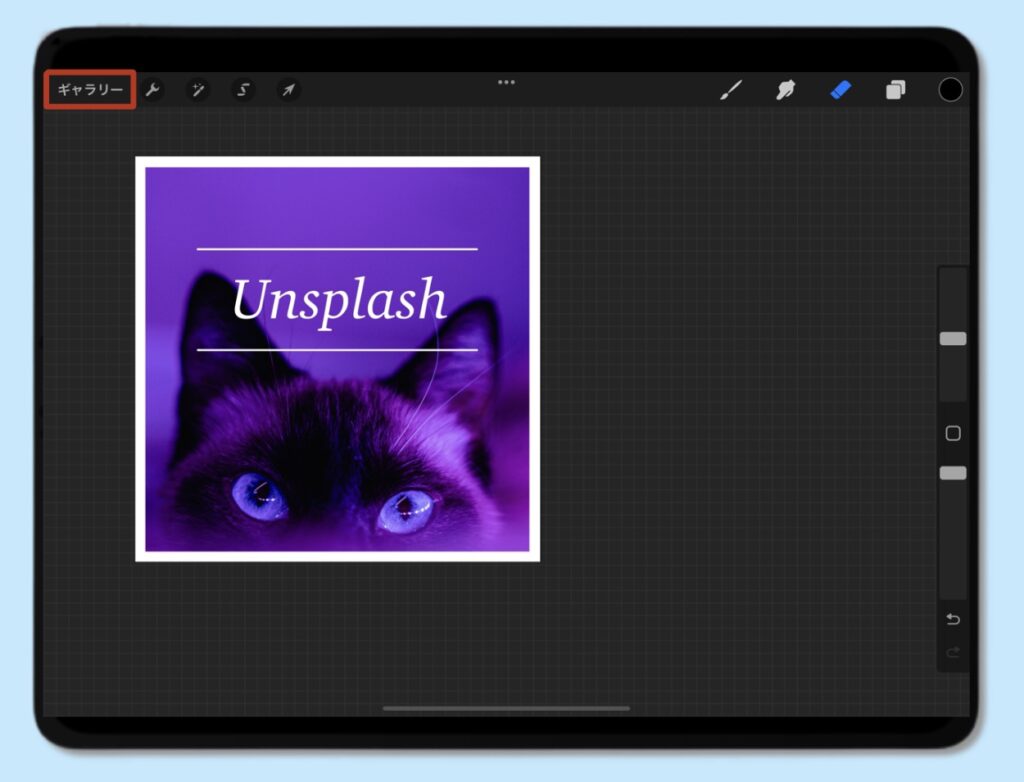
Task: Select the Paint brush tool
Action: [x=731, y=90]
